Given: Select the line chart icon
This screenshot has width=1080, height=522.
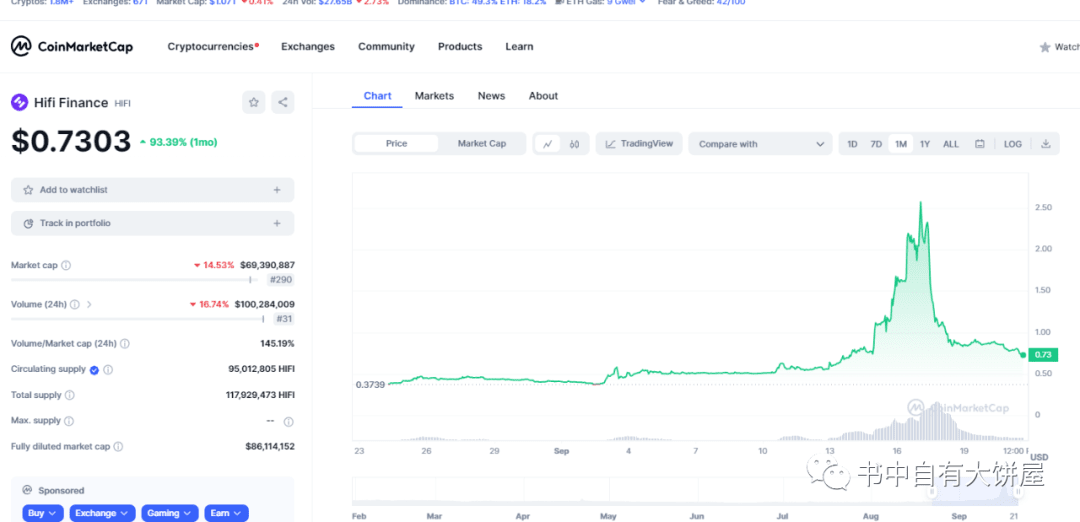Looking at the screenshot, I should coord(547,144).
